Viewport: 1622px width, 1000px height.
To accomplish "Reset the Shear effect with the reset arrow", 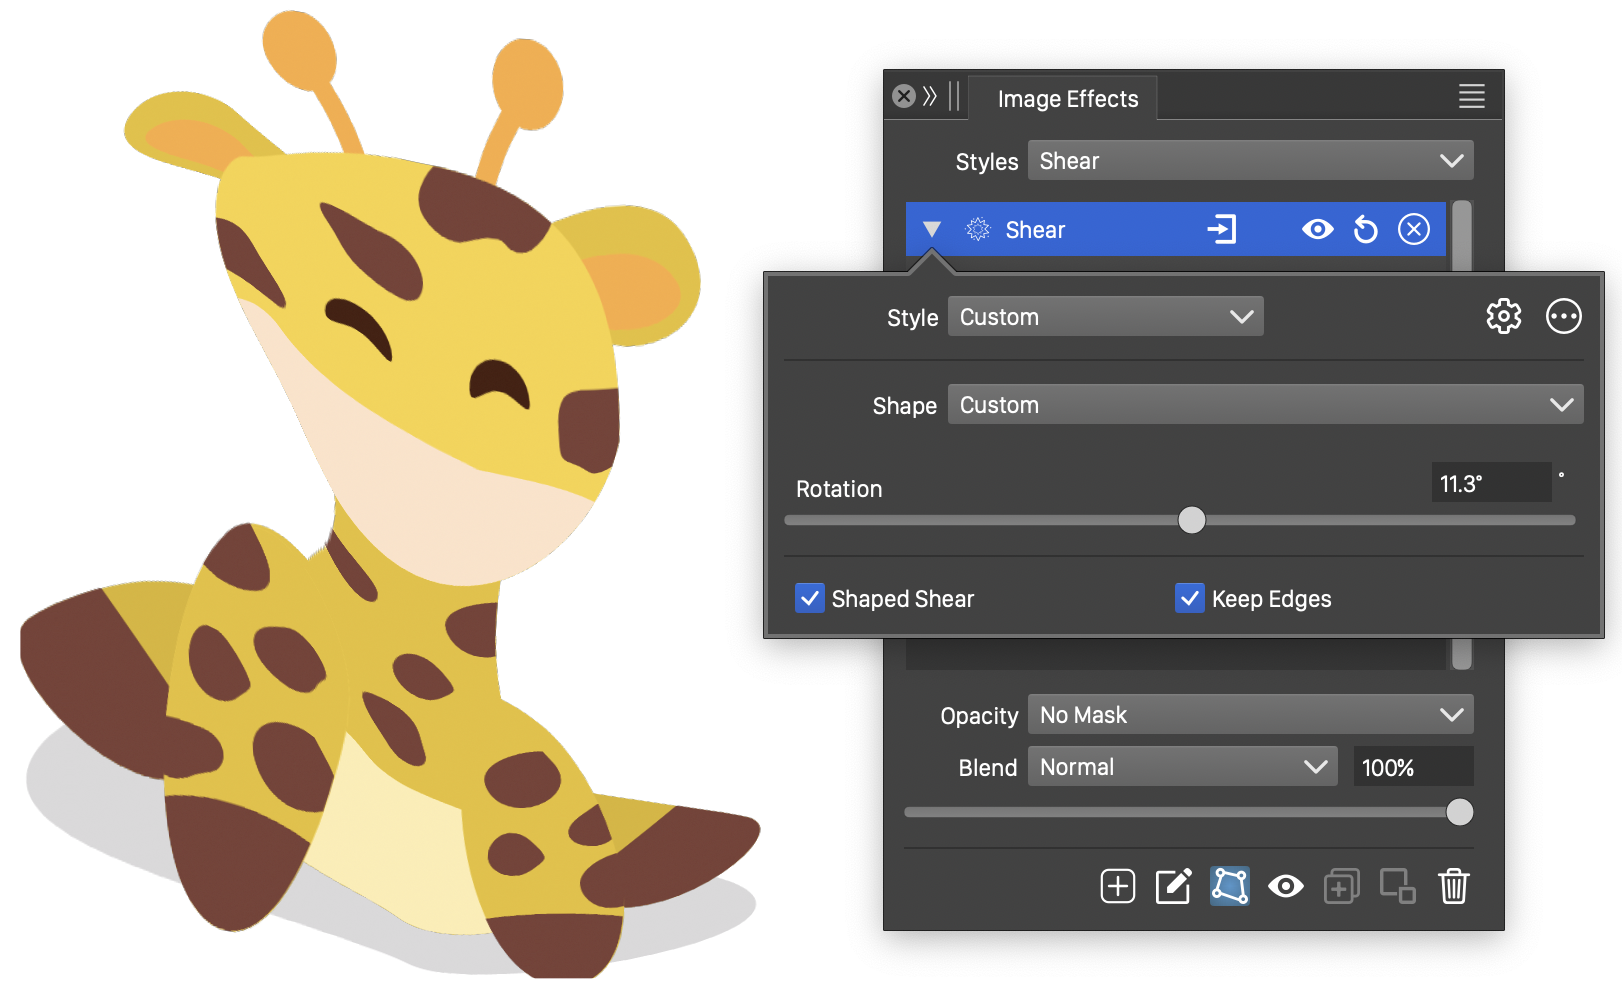I will pyautogui.click(x=1365, y=230).
